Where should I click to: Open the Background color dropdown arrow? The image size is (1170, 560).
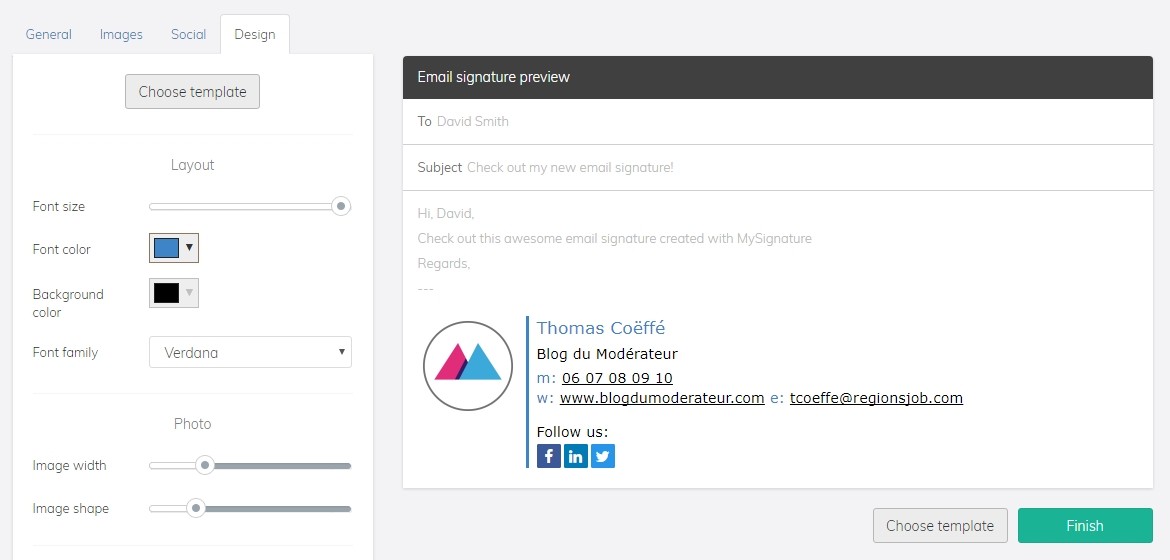[x=190, y=293]
